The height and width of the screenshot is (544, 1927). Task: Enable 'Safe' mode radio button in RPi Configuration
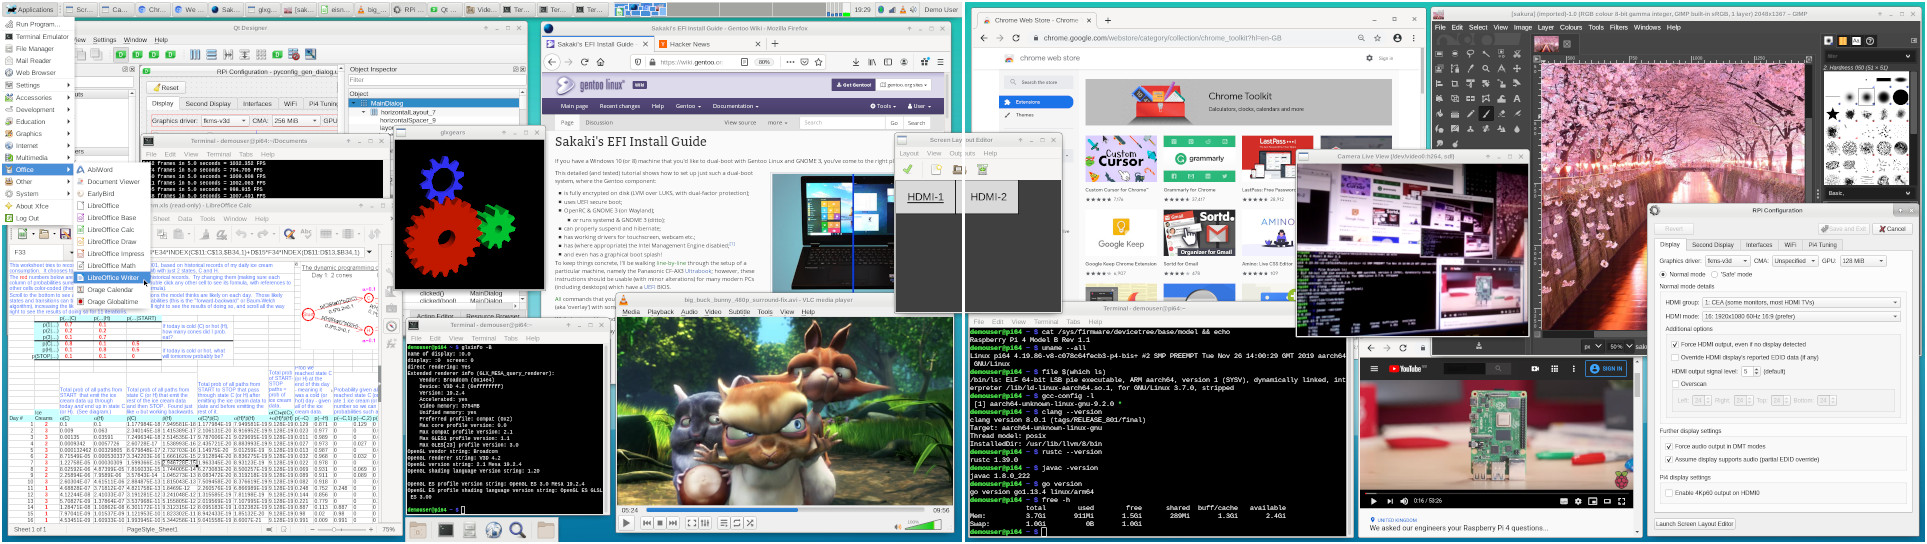pos(1715,274)
